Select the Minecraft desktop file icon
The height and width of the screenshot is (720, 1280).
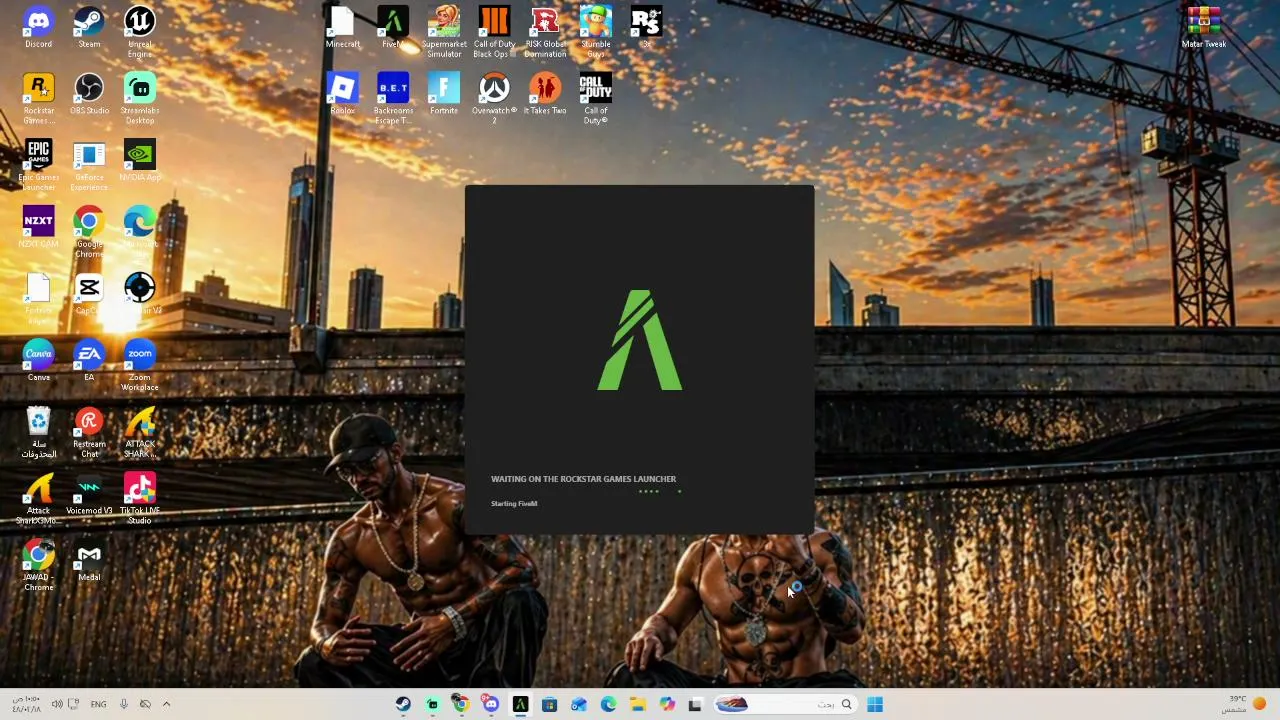pyautogui.click(x=342, y=28)
